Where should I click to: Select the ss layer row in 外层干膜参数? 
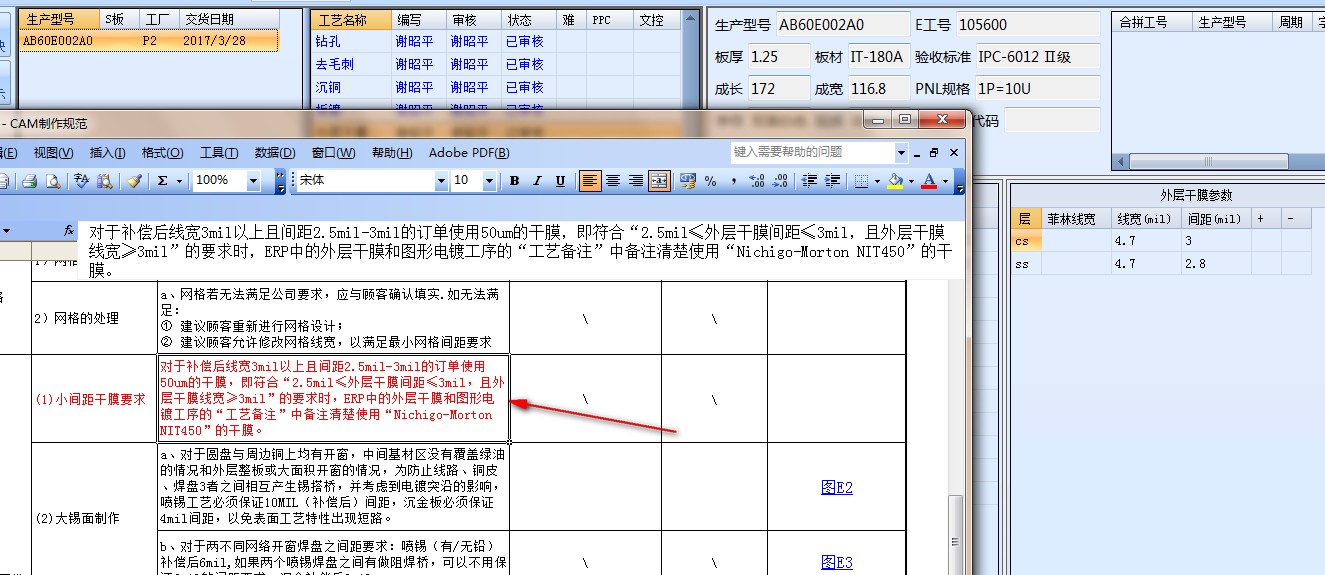point(1160,264)
